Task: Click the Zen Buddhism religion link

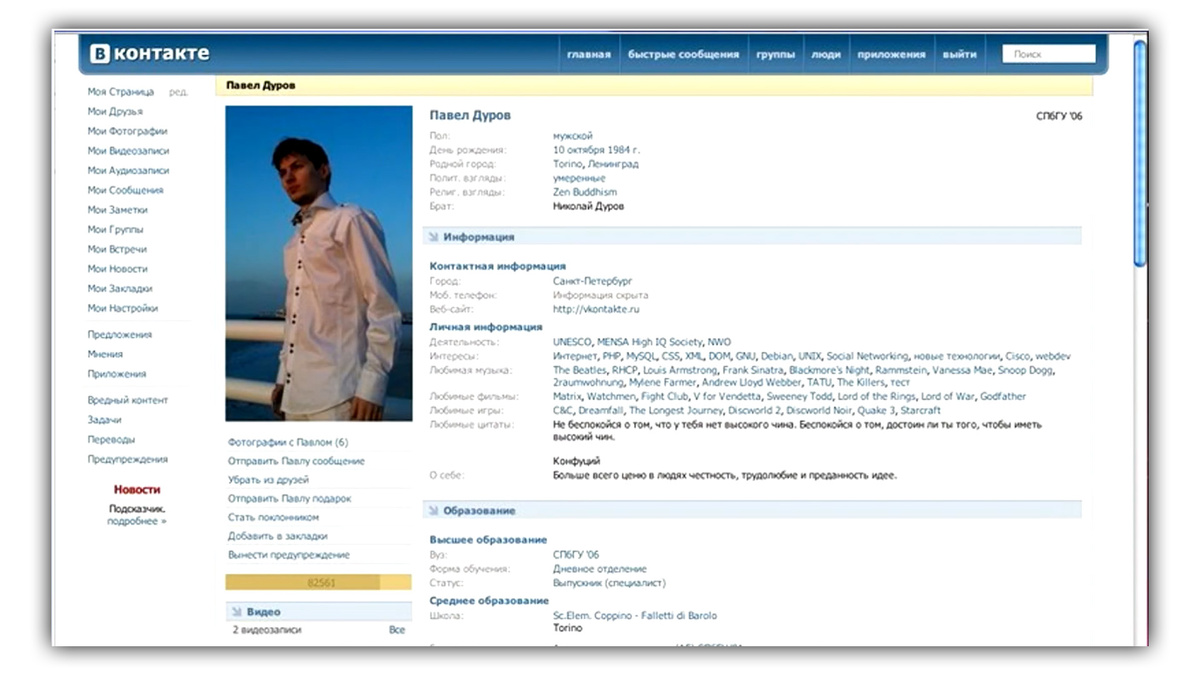Action: point(585,192)
